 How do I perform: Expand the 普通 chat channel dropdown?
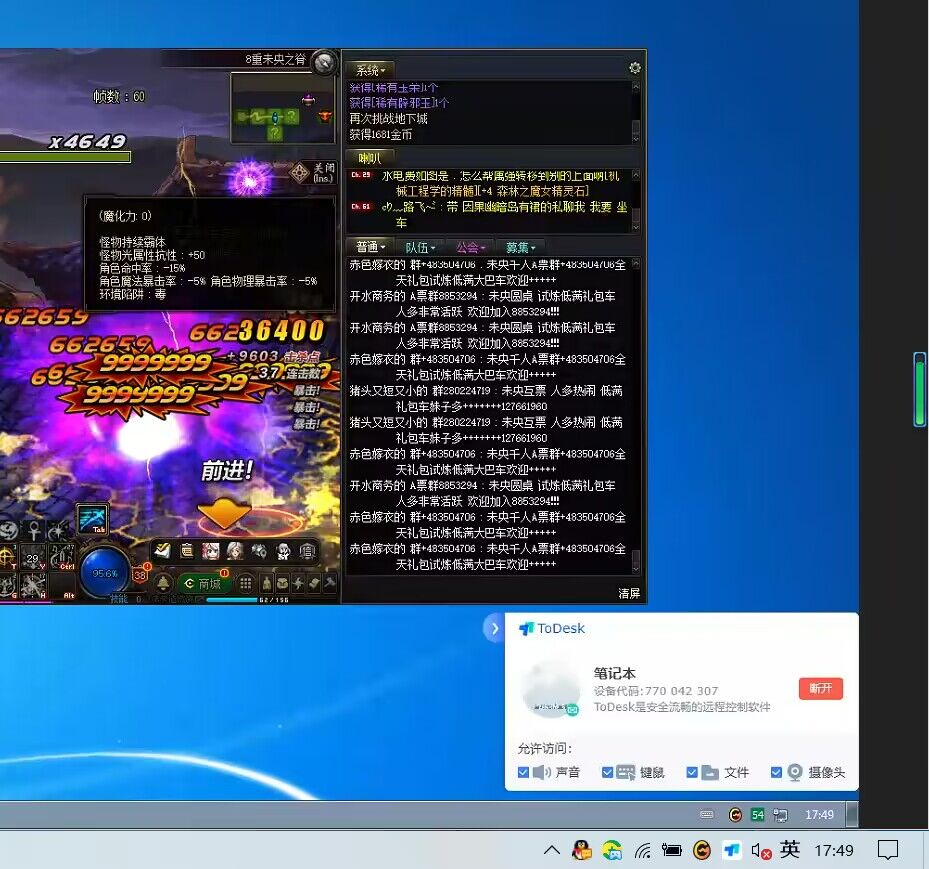tap(370, 246)
